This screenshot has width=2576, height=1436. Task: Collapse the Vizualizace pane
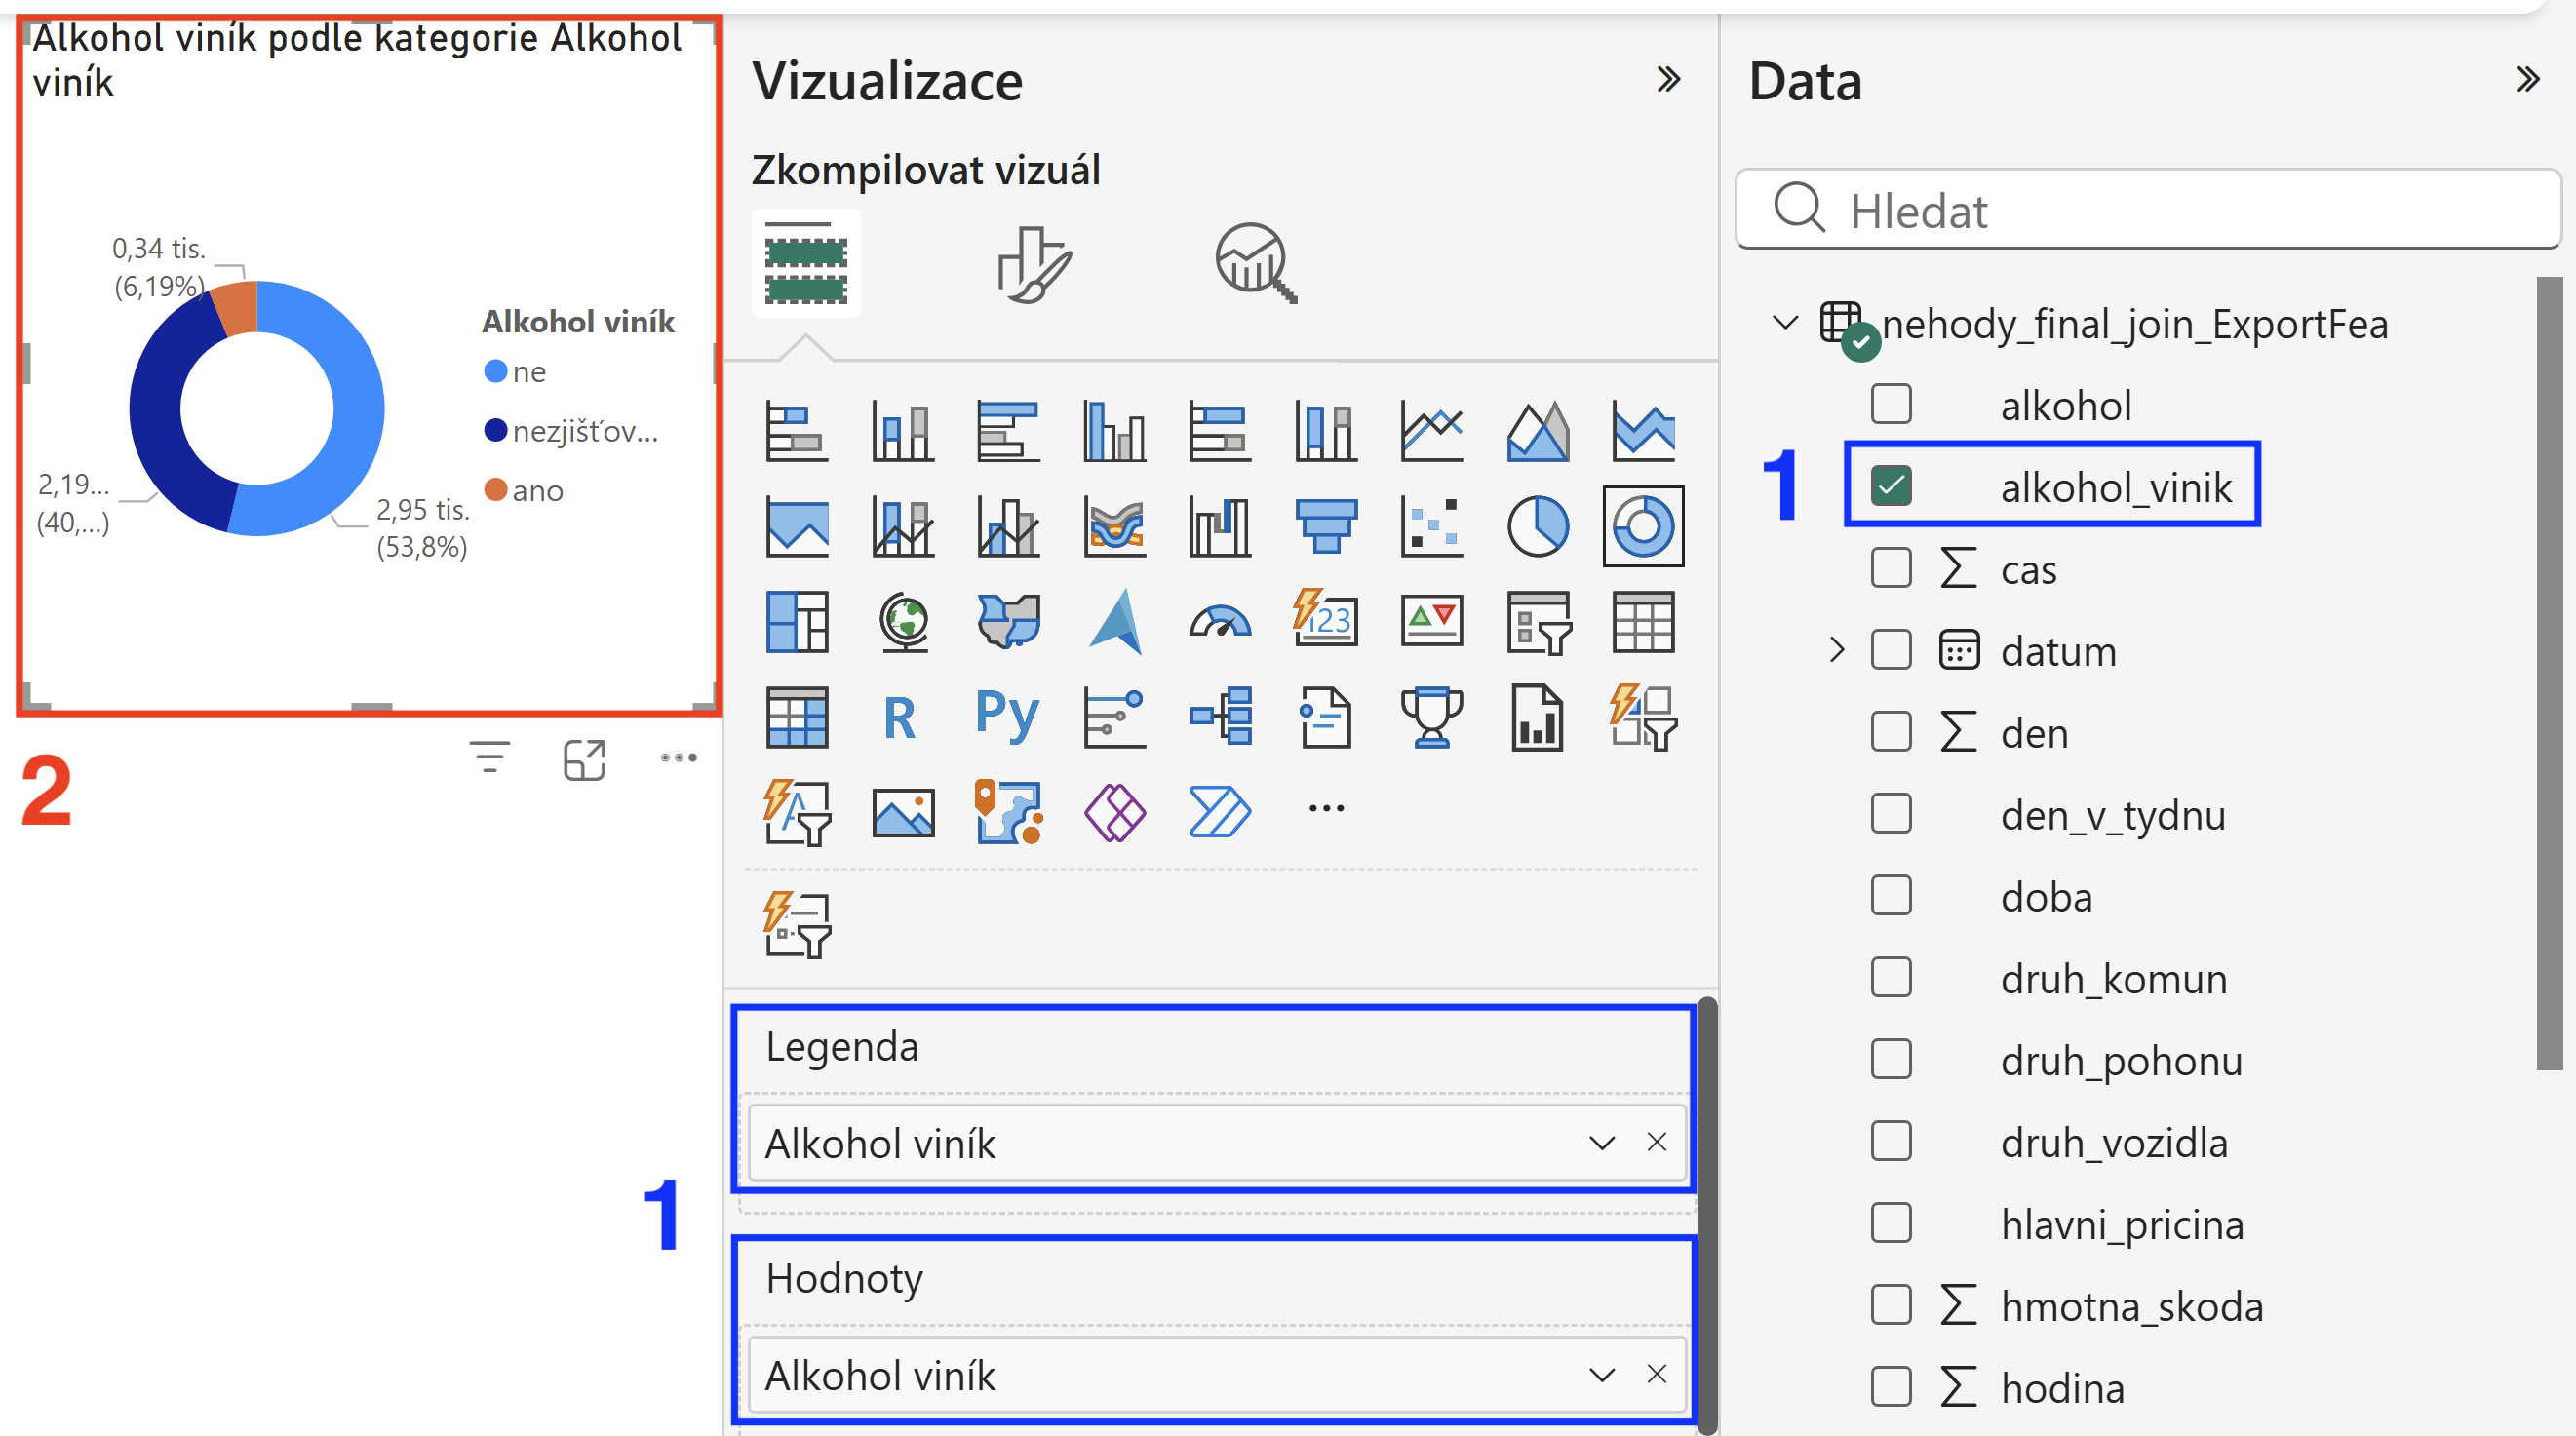1667,79
